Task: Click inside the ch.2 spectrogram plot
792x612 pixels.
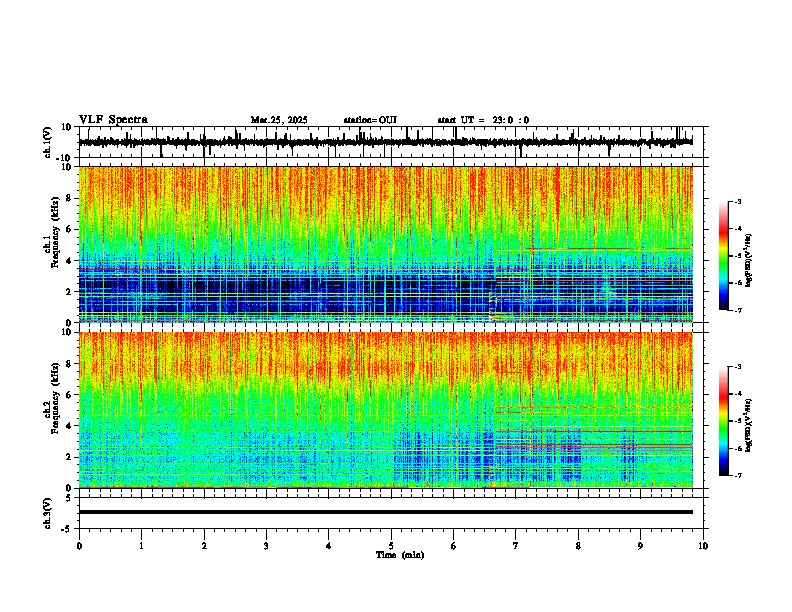Action: (x=386, y=410)
